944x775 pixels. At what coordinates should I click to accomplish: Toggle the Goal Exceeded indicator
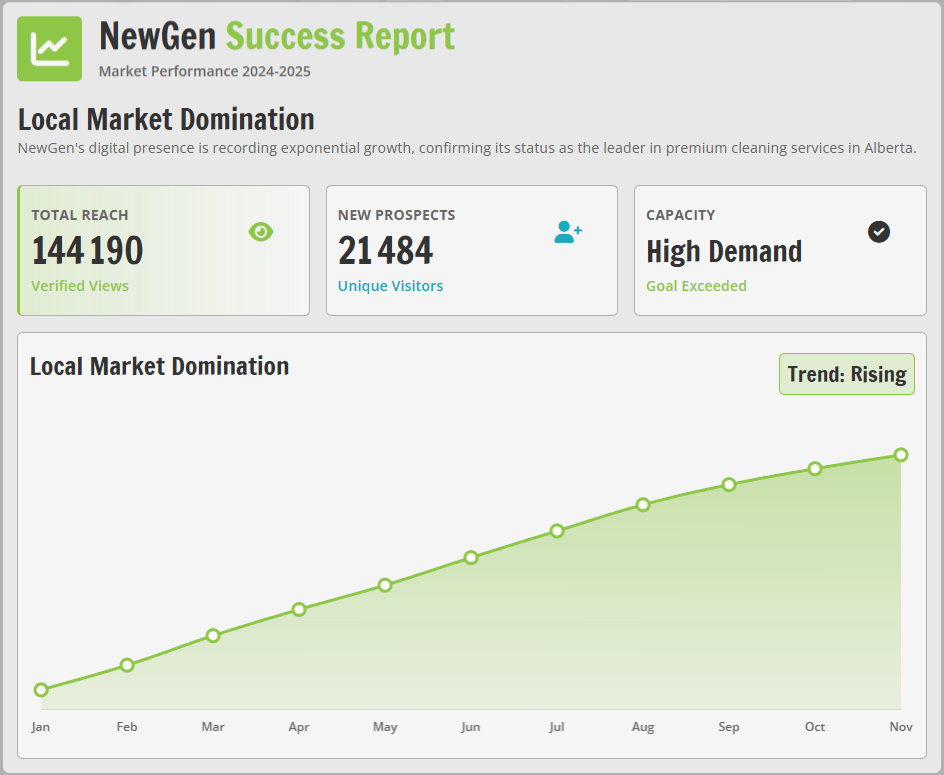[x=696, y=286]
